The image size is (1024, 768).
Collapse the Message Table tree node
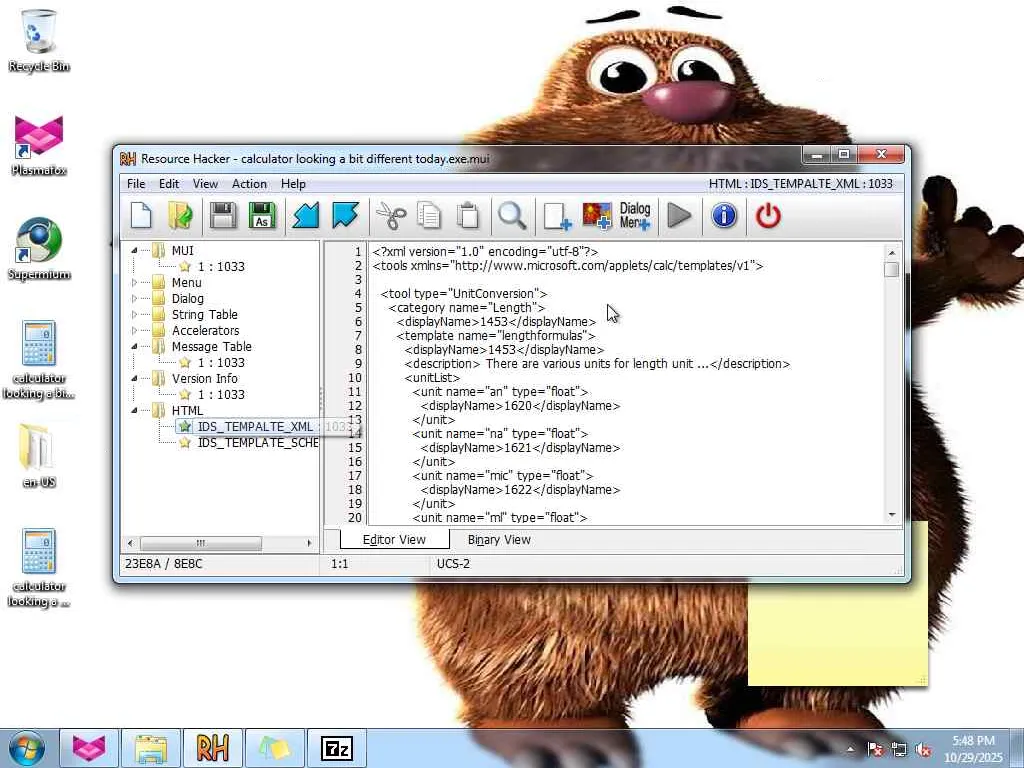[x=135, y=346]
